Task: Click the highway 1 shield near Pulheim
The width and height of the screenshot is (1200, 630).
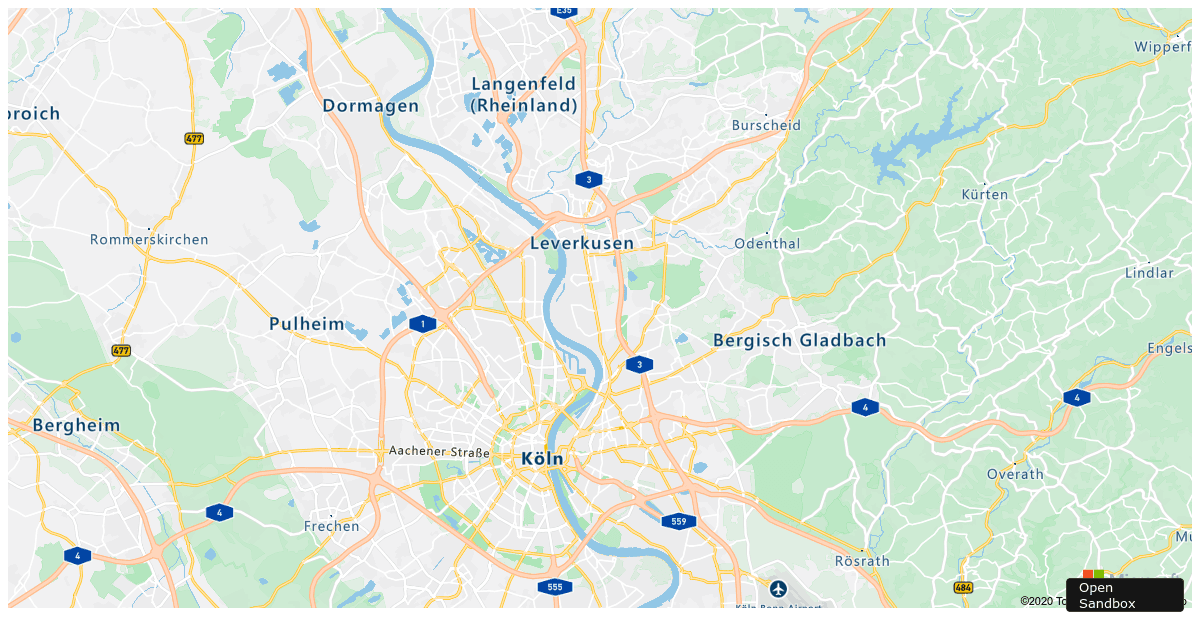Action: click(x=423, y=324)
